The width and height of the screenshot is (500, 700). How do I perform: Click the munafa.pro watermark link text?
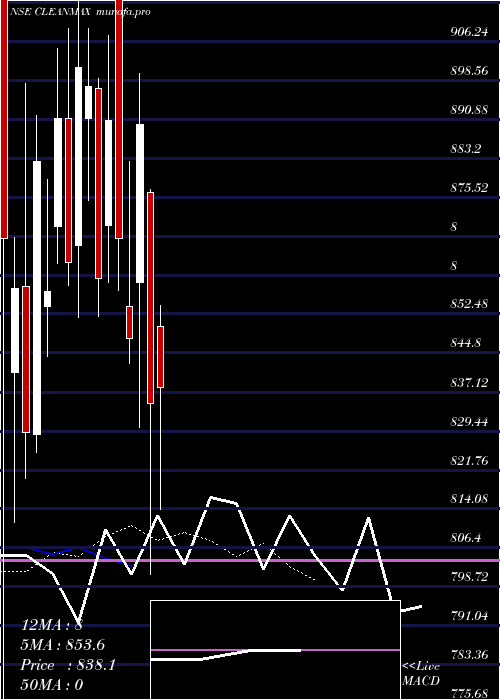(123, 12)
